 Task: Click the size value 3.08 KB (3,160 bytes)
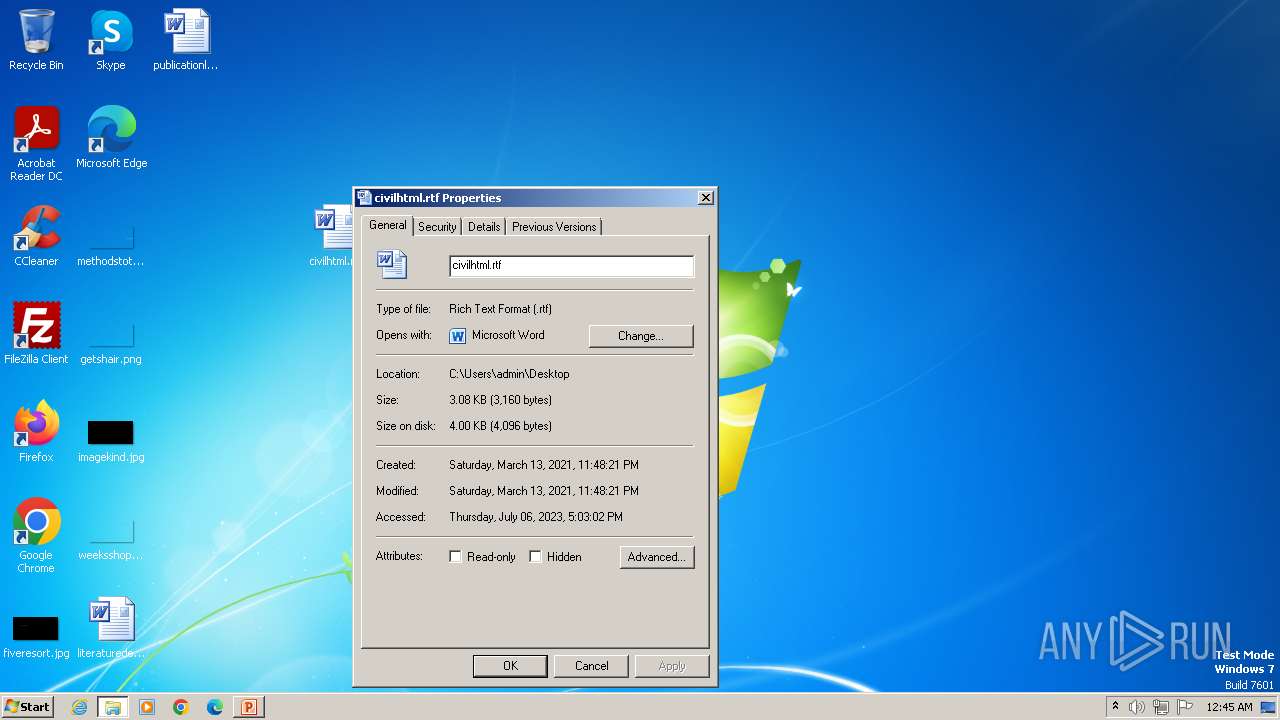click(500, 400)
